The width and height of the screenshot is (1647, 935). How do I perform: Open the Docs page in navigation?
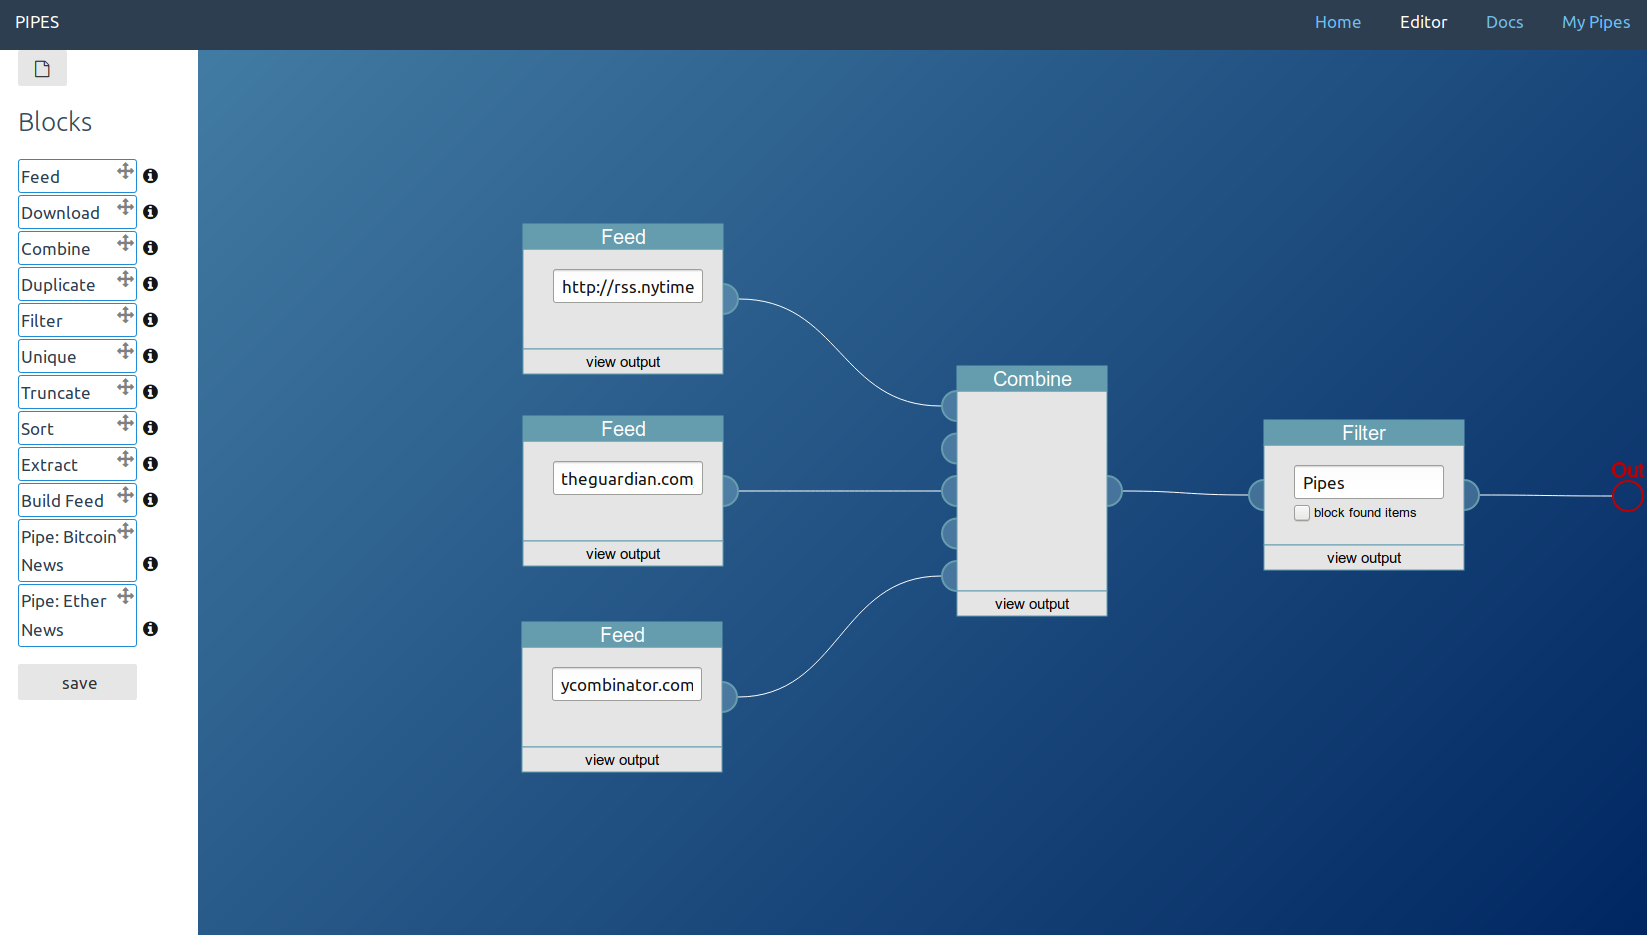[x=1504, y=22]
